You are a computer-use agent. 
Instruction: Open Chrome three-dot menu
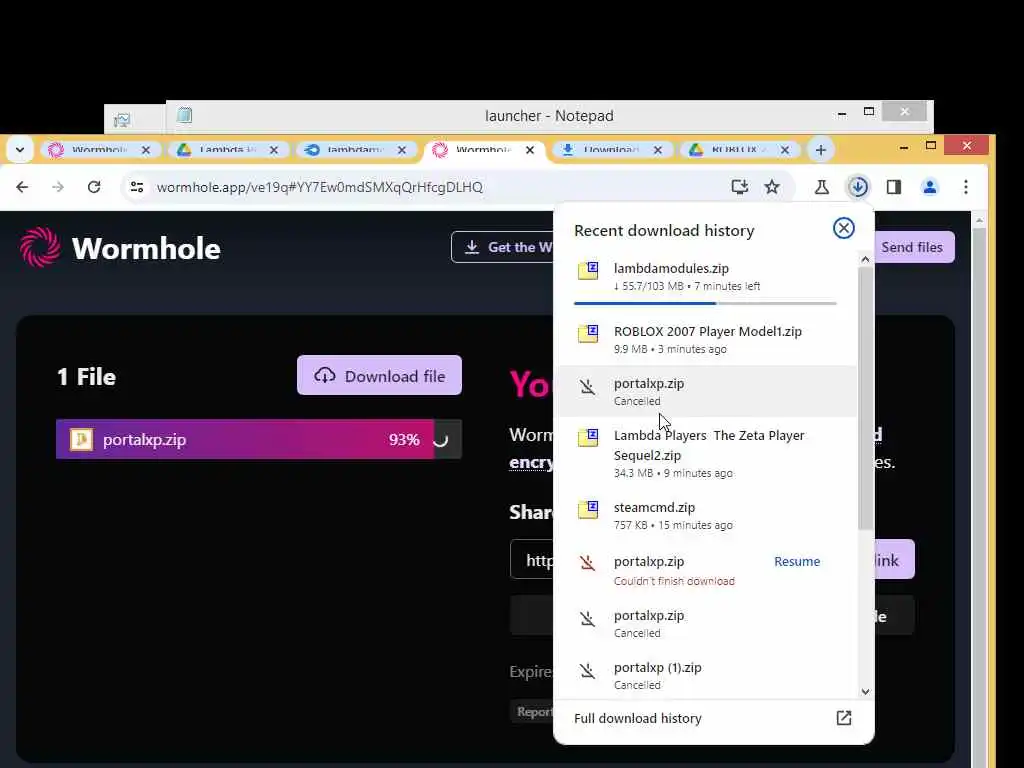coord(966,187)
